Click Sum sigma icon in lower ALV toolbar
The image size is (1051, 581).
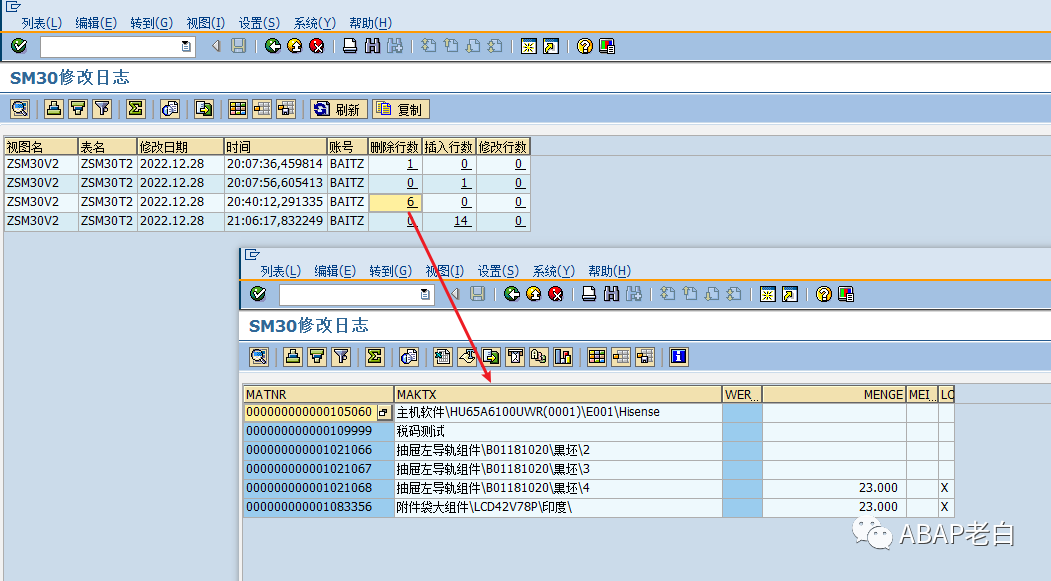375,357
